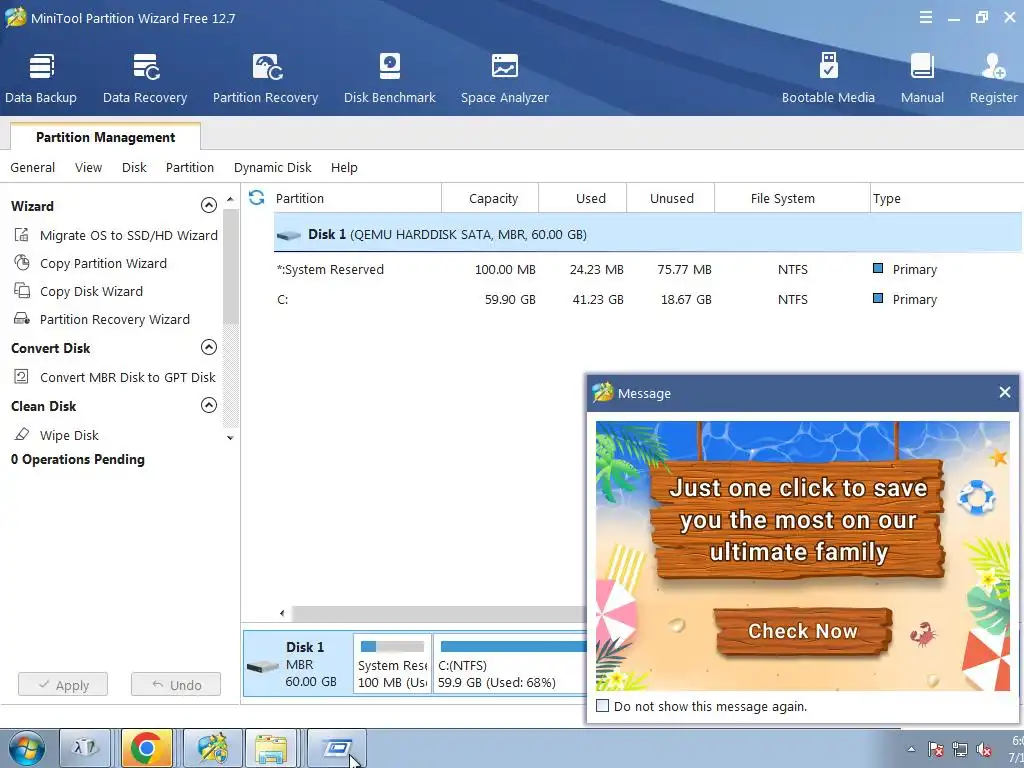Select the System Reserved partition row
The image size is (1024, 768).
pyautogui.click(x=648, y=269)
